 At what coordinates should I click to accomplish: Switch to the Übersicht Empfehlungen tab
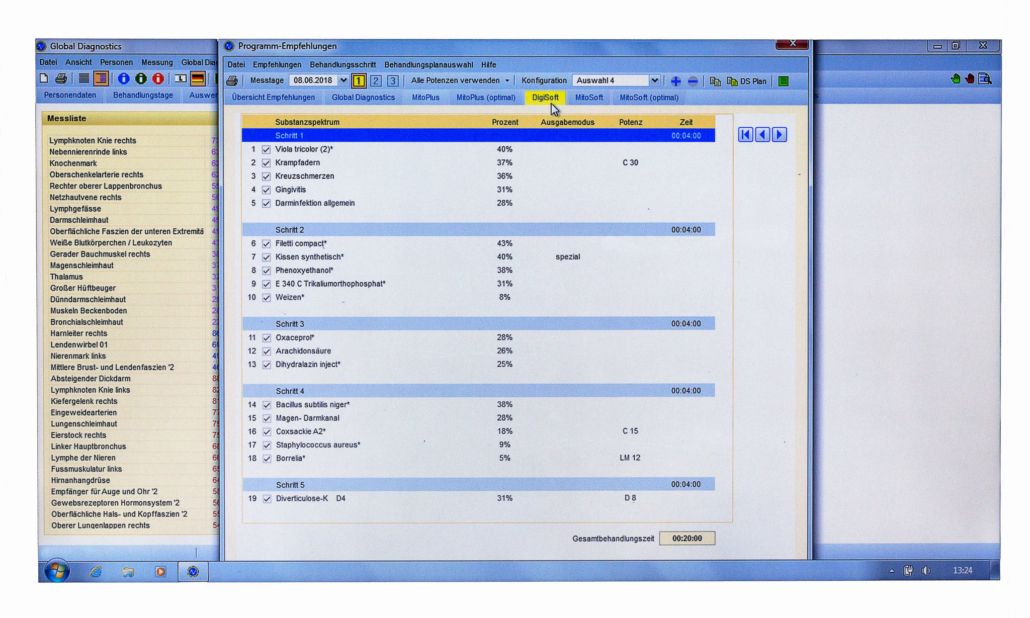(273, 97)
